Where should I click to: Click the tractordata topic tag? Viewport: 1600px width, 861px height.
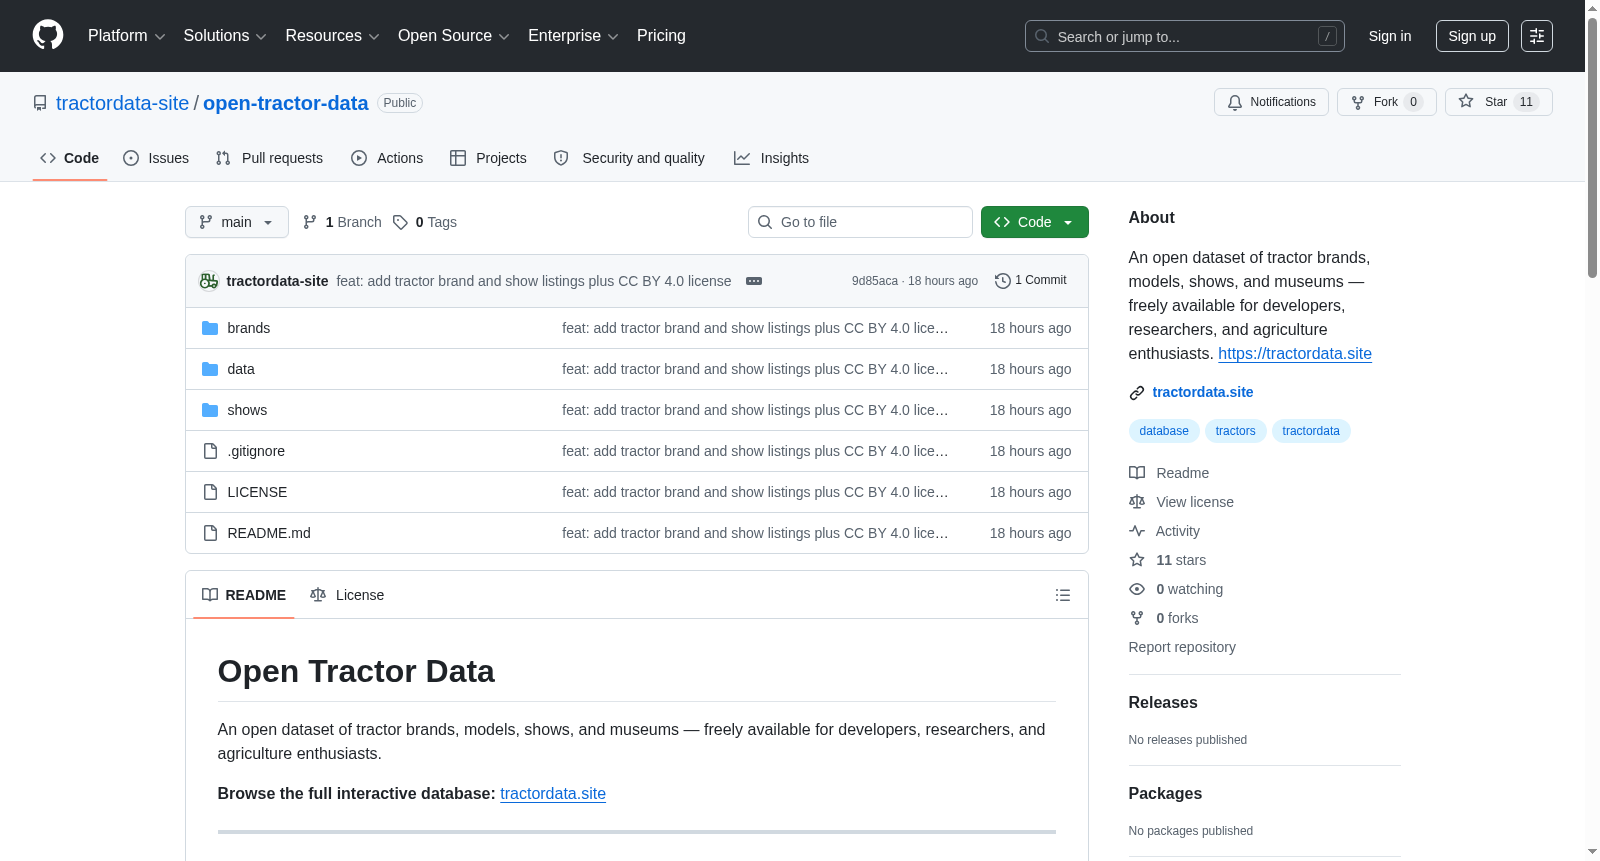1311,431
